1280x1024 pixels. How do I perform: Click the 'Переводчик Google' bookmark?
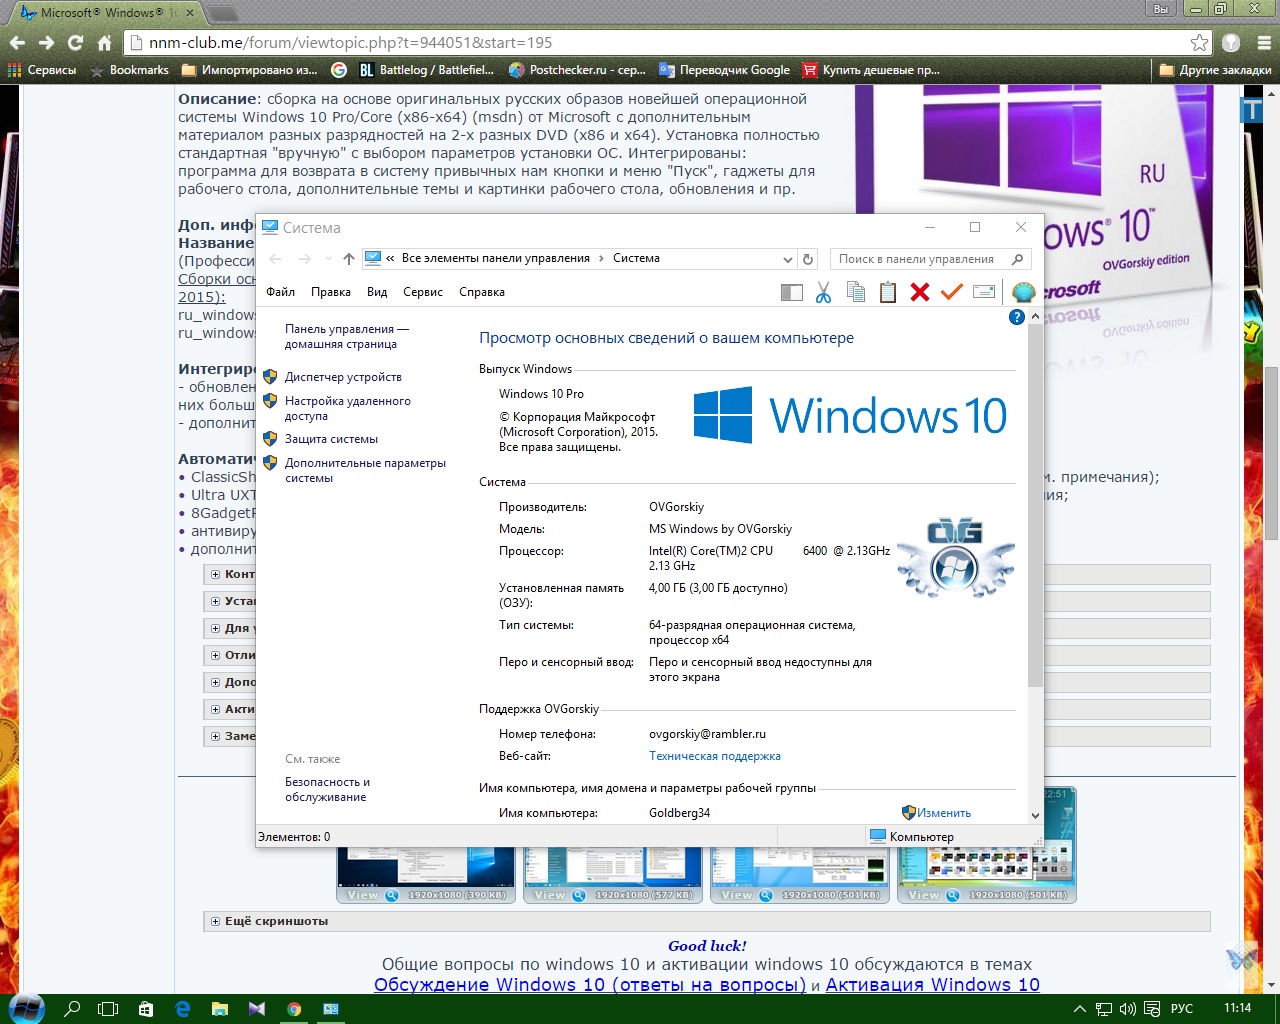click(x=724, y=70)
